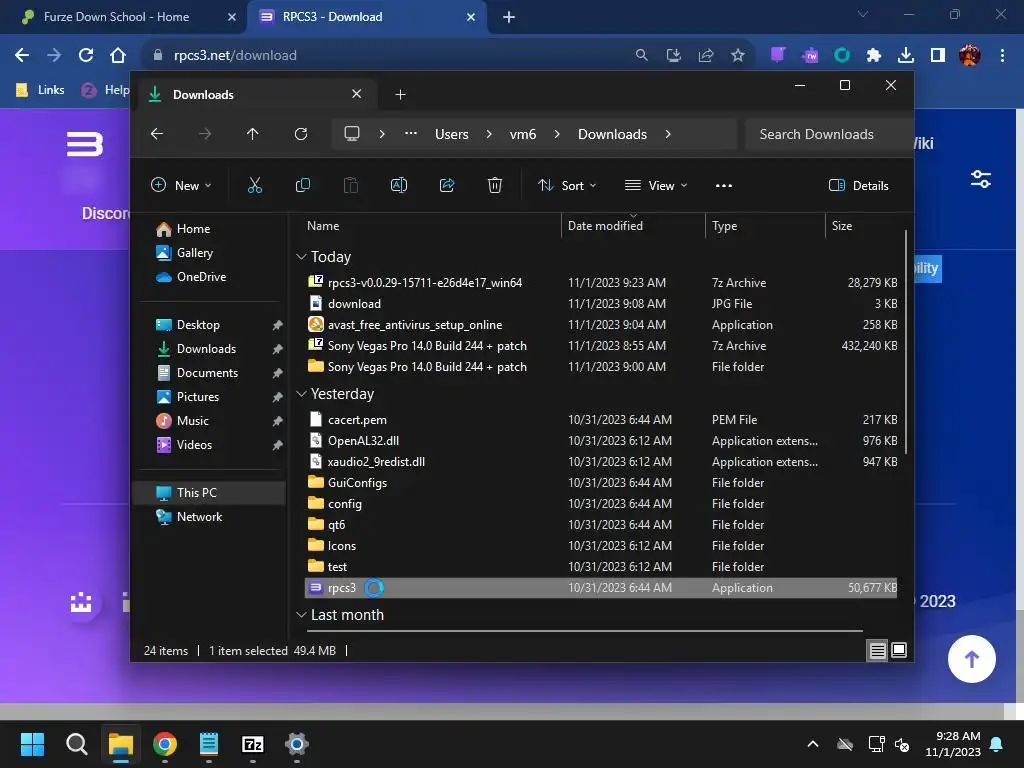This screenshot has width=1024, height=768.
Task: Expand breadcrumb chevron after Users
Action: pos(488,134)
